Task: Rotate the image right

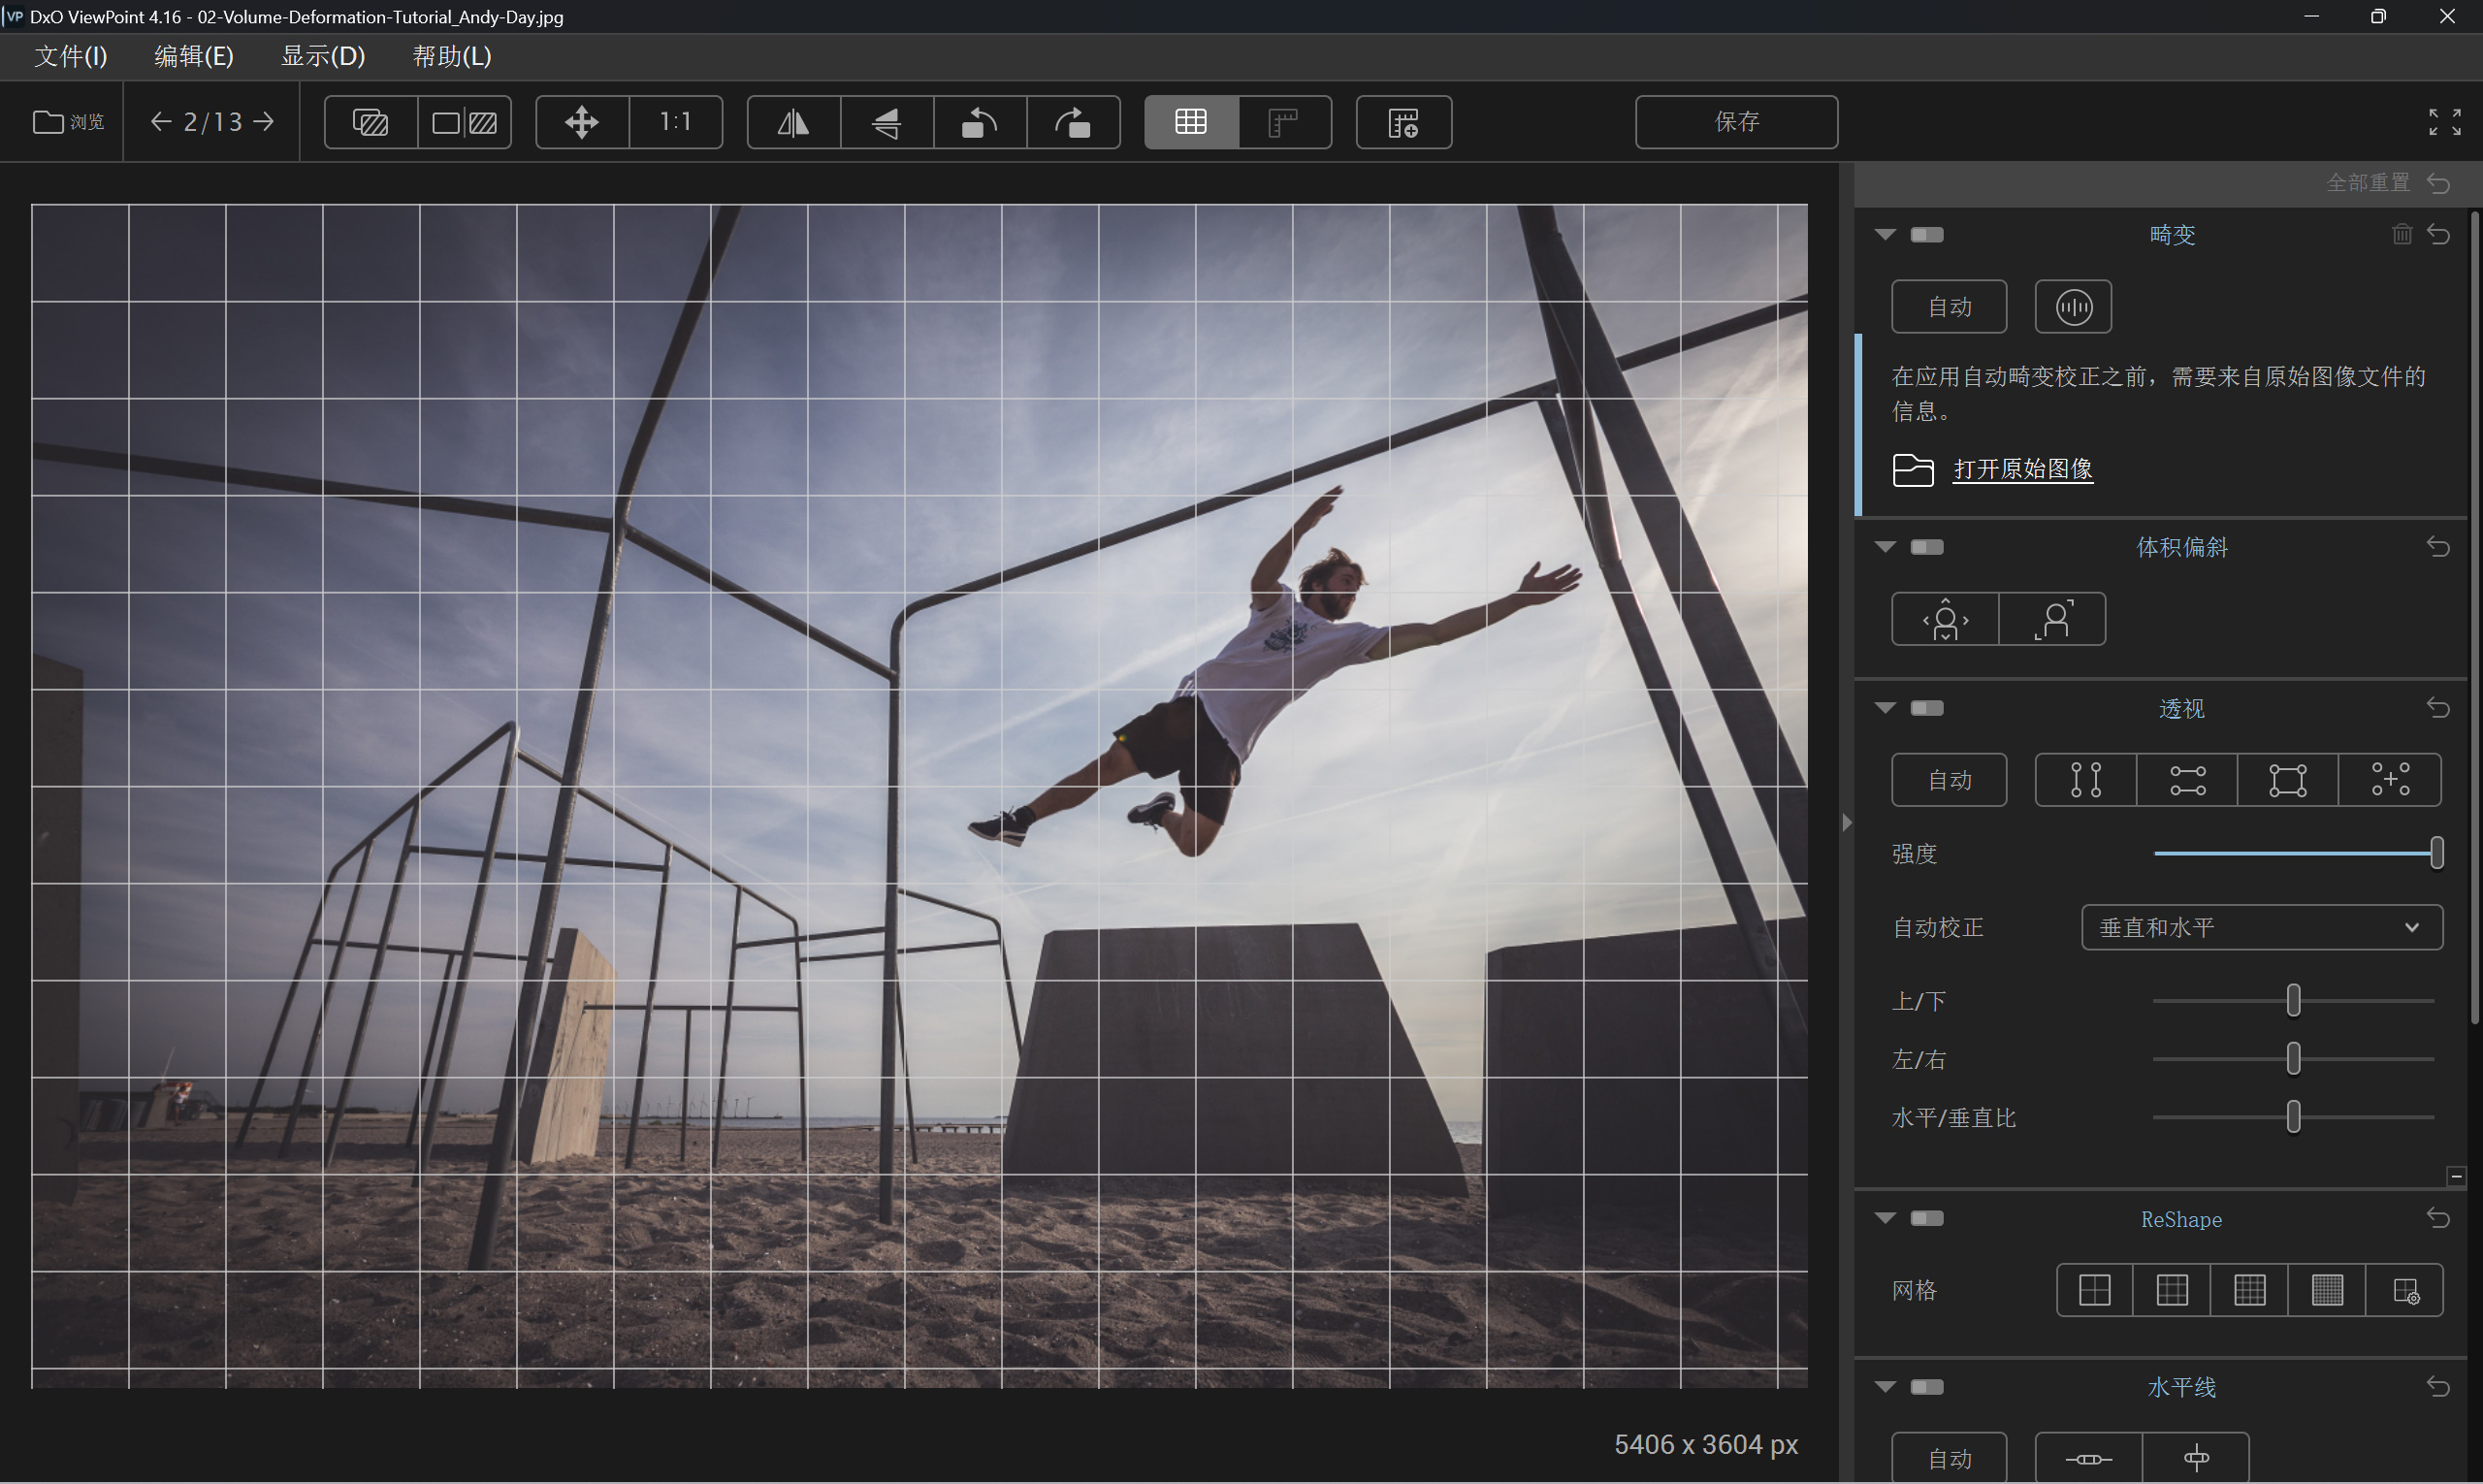Action: (1073, 122)
